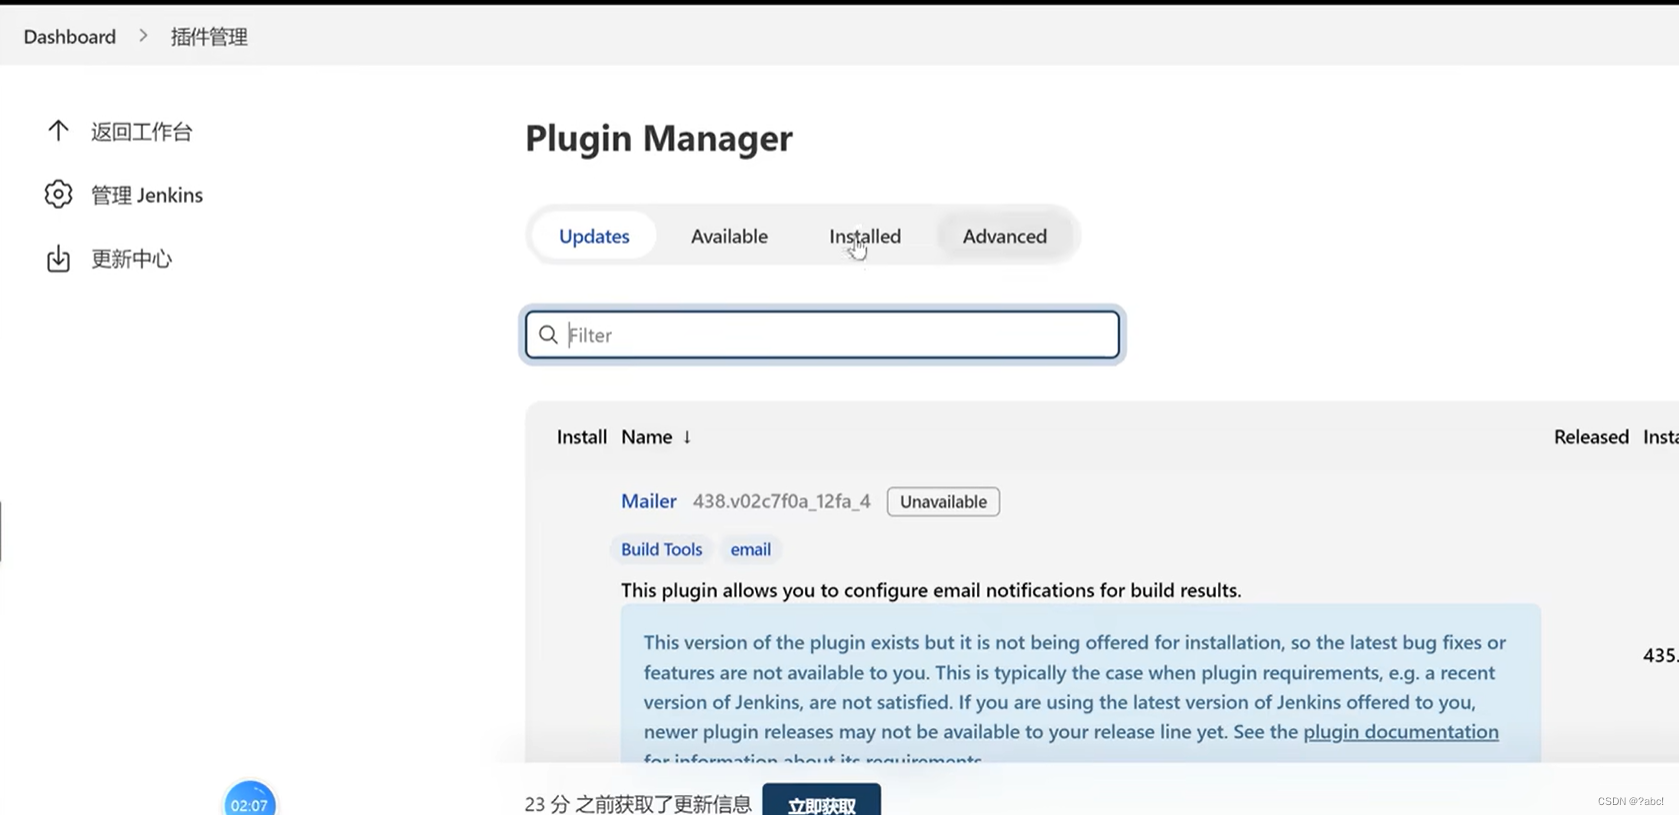1679x815 pixels.
Task: Focus the Filter search field
Action: [822, 335]
